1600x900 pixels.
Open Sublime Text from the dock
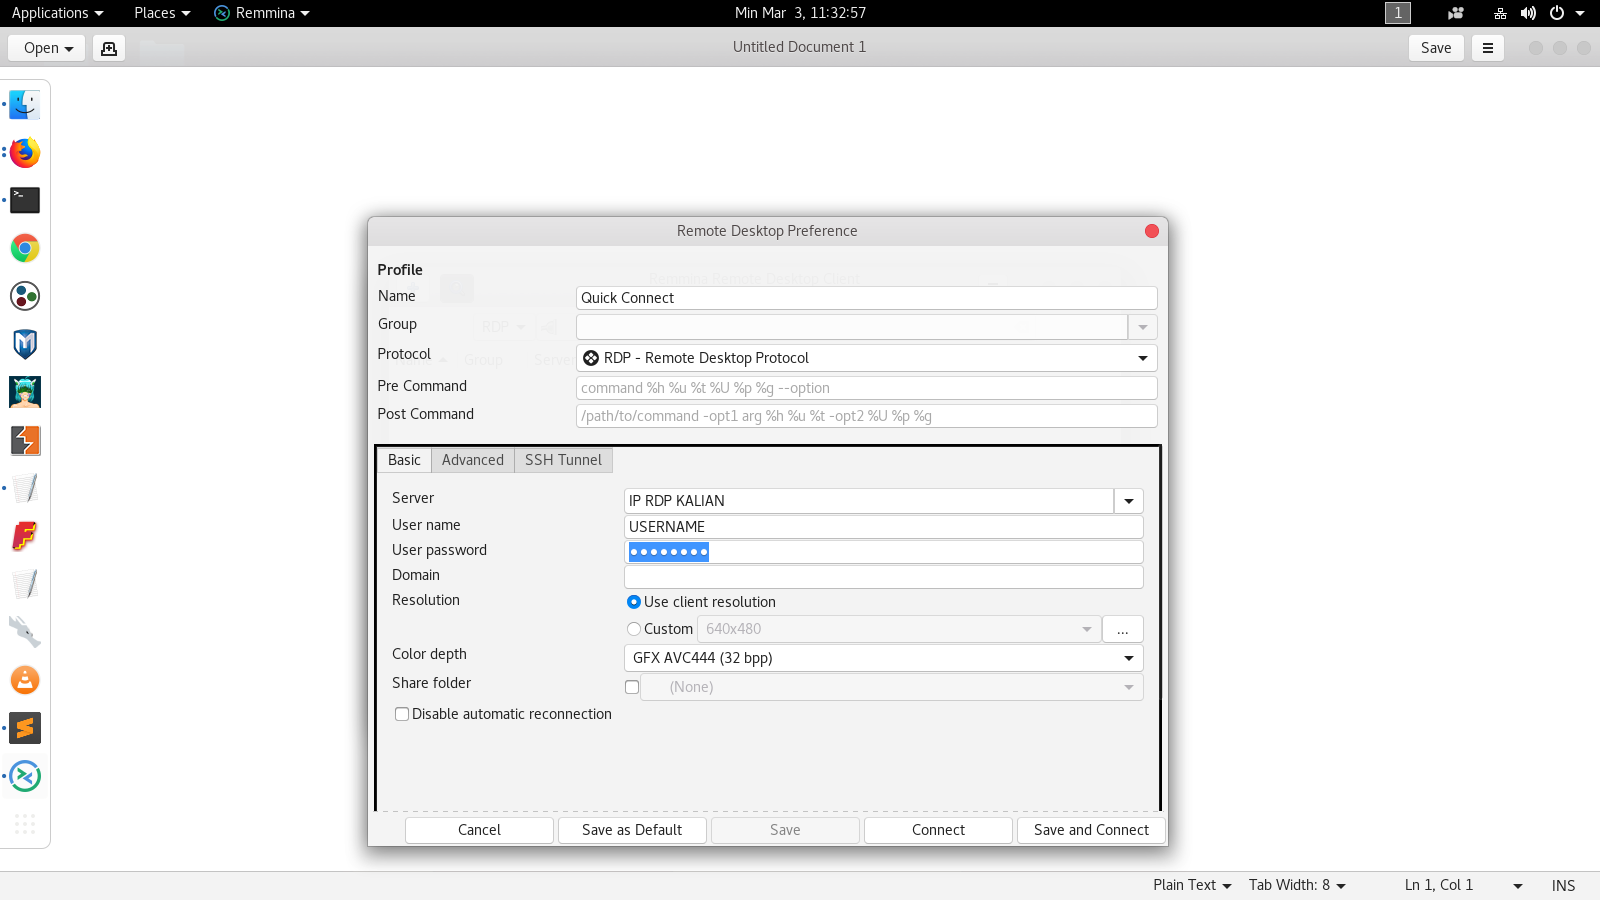click(x=25, y=728)
